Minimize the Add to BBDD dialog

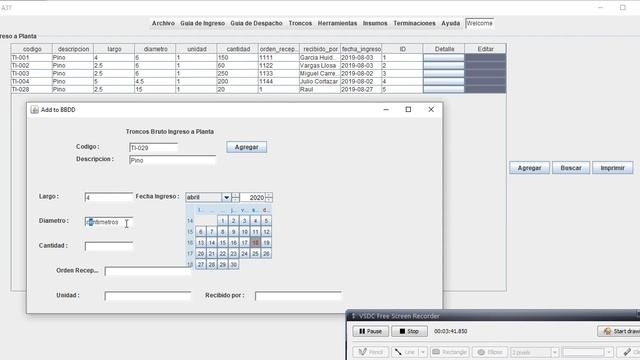[386, 109]
